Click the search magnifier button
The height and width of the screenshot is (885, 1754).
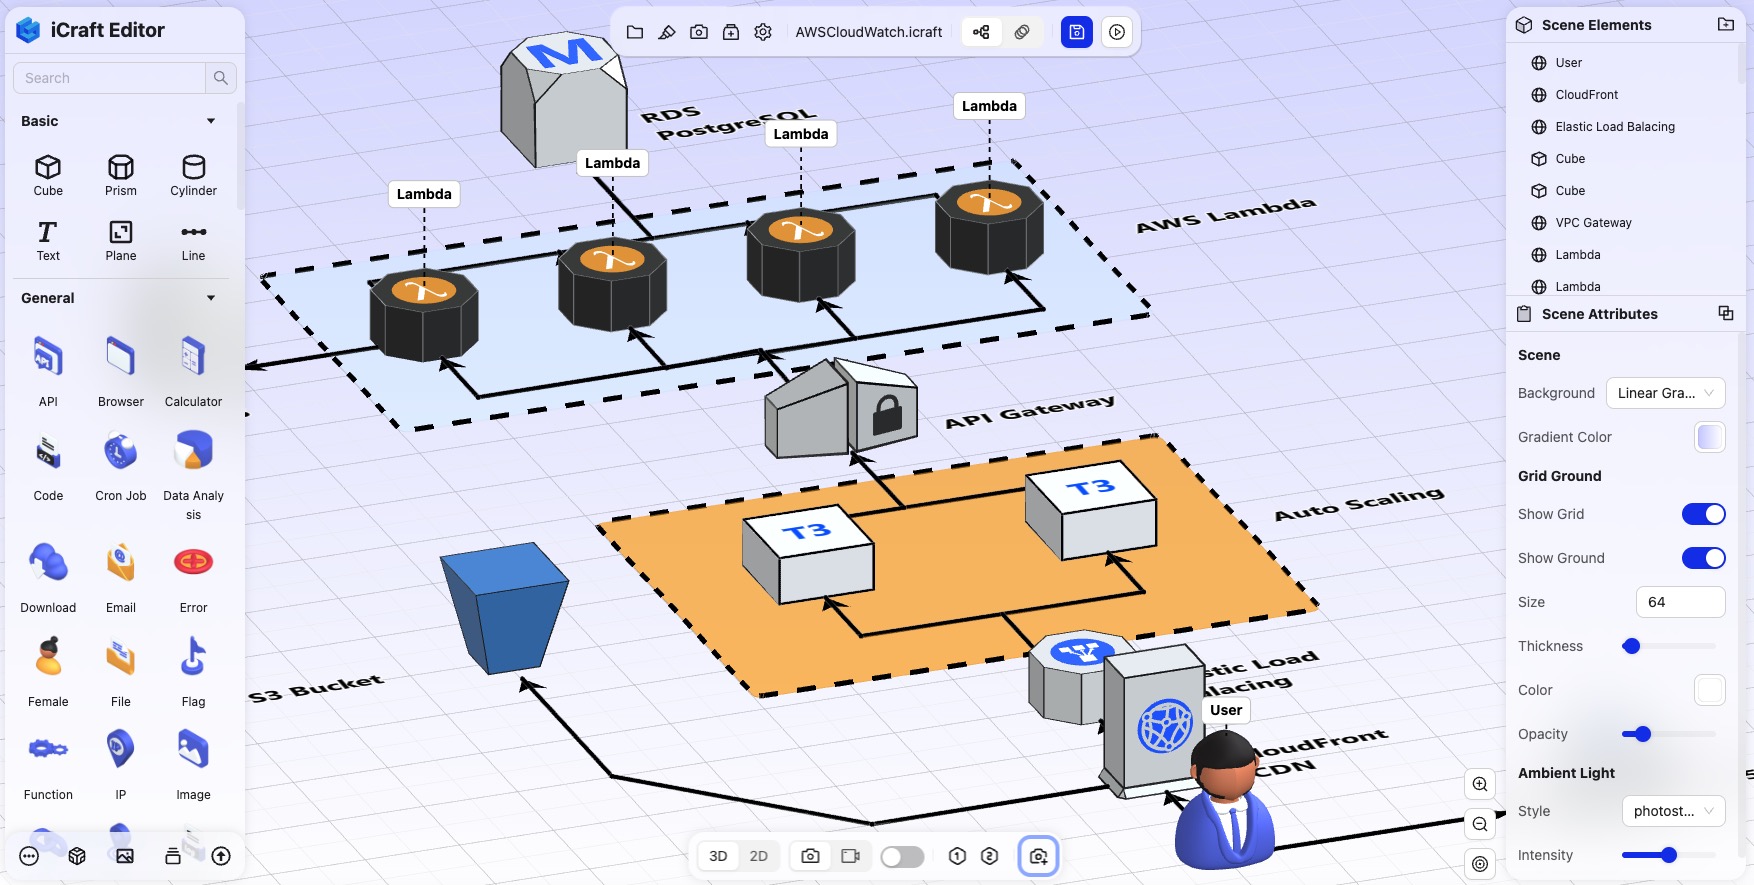(221, 78)
